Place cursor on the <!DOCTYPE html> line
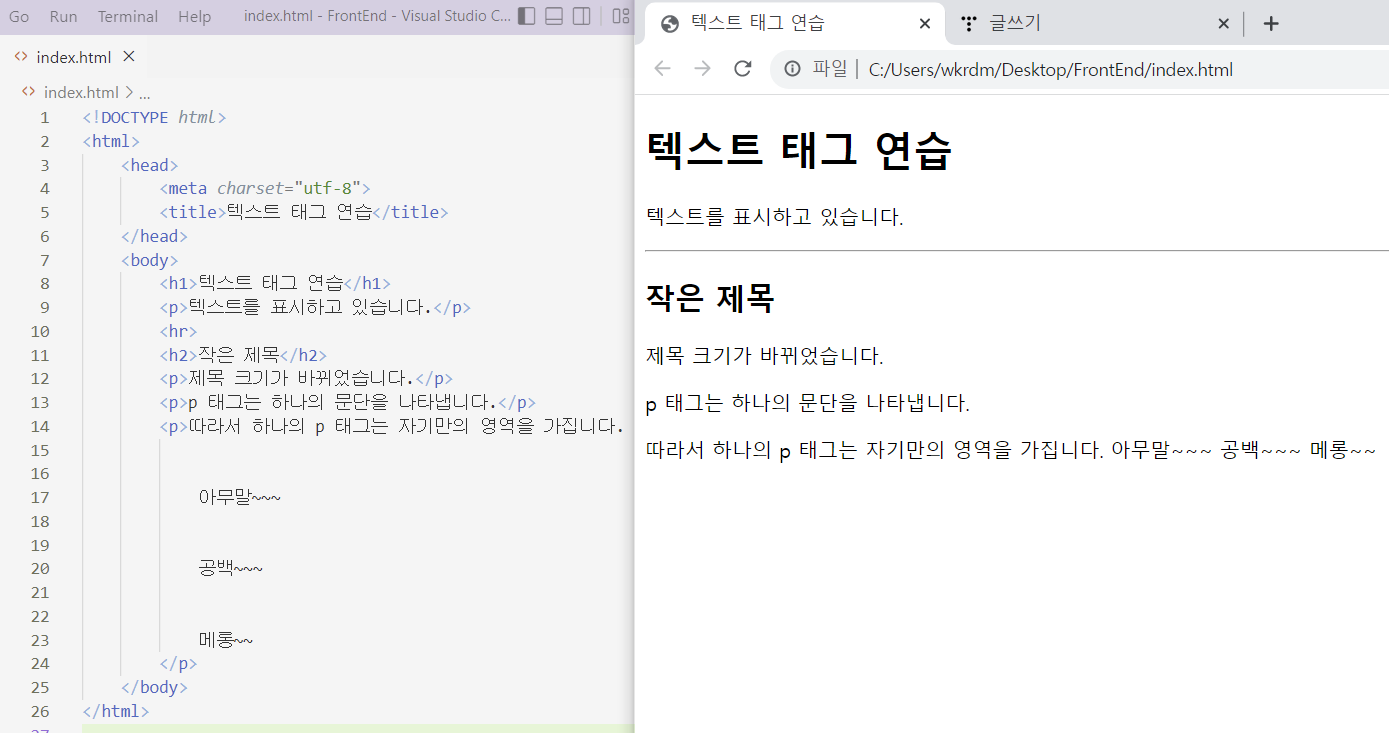This screenshot has height=733, width=1389. click(x=154, y=117)
